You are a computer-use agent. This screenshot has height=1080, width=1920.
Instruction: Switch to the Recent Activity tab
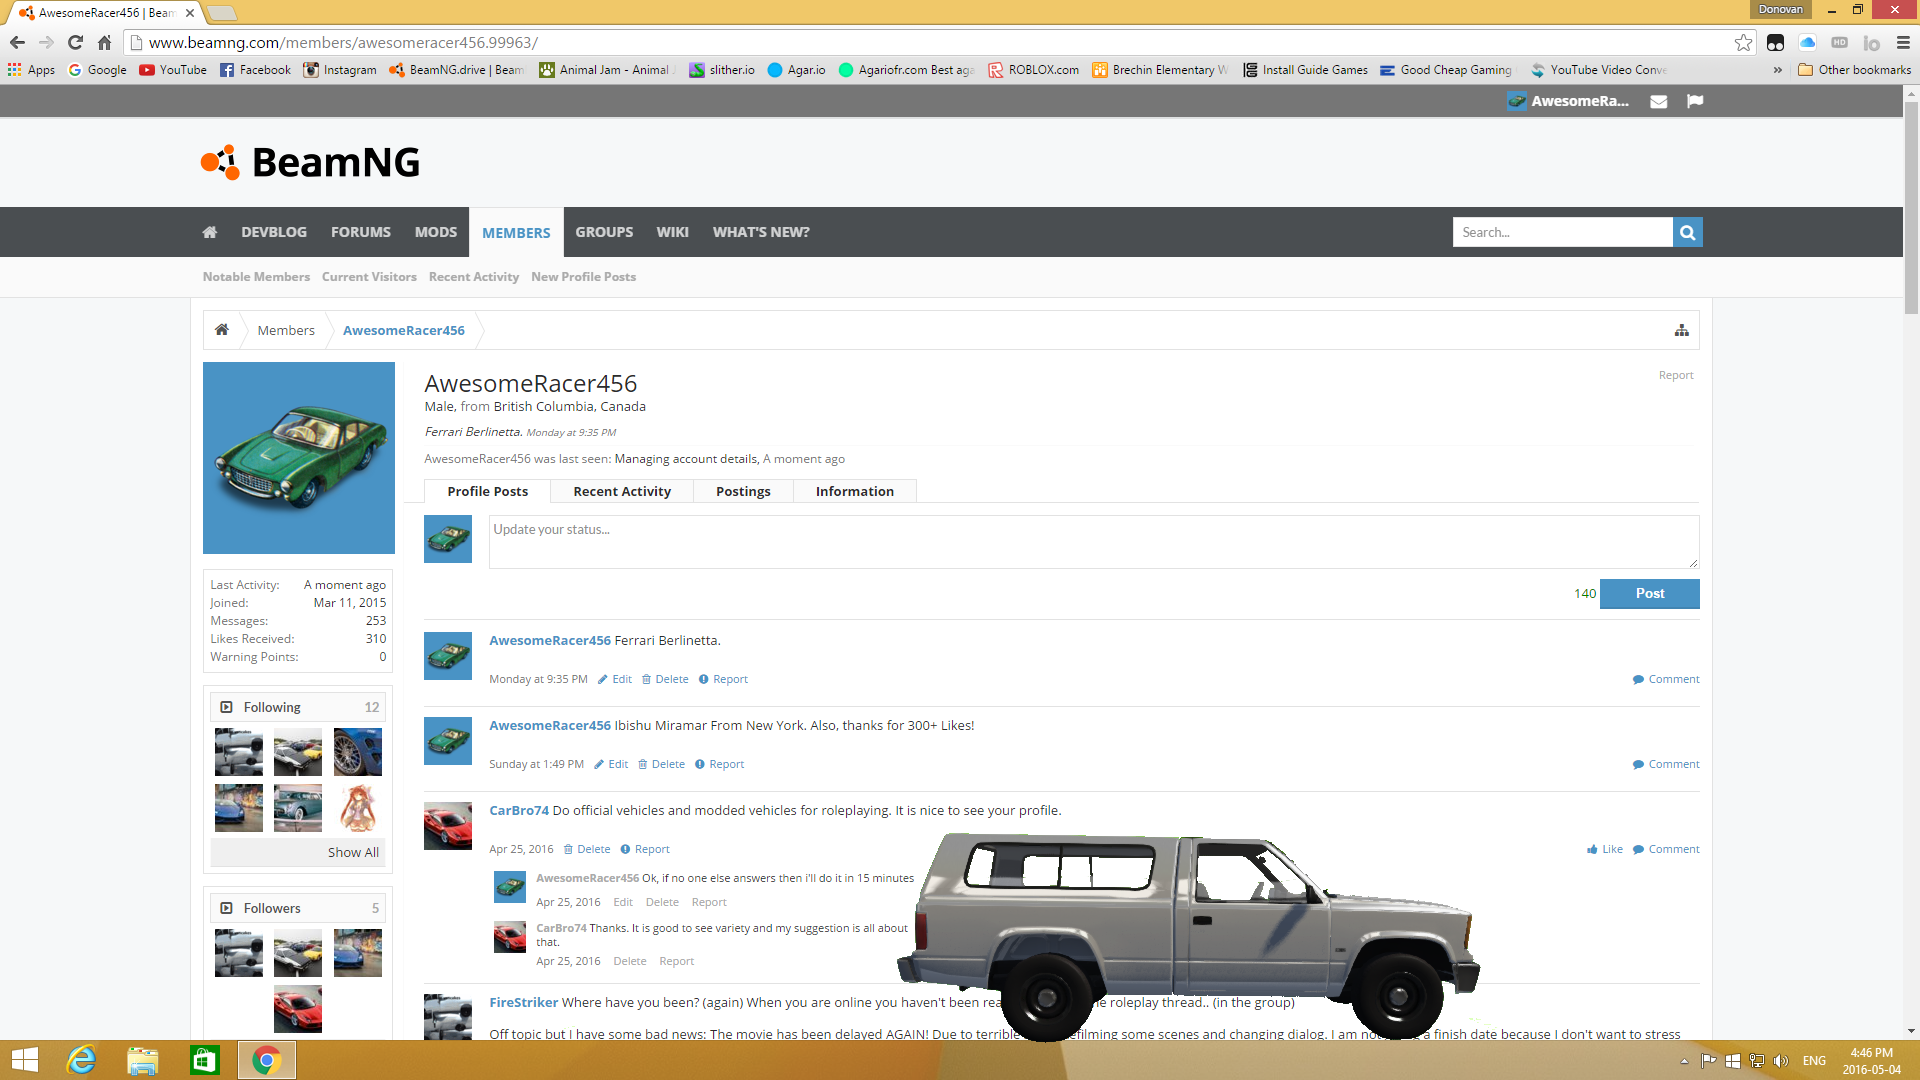[621, 491]
